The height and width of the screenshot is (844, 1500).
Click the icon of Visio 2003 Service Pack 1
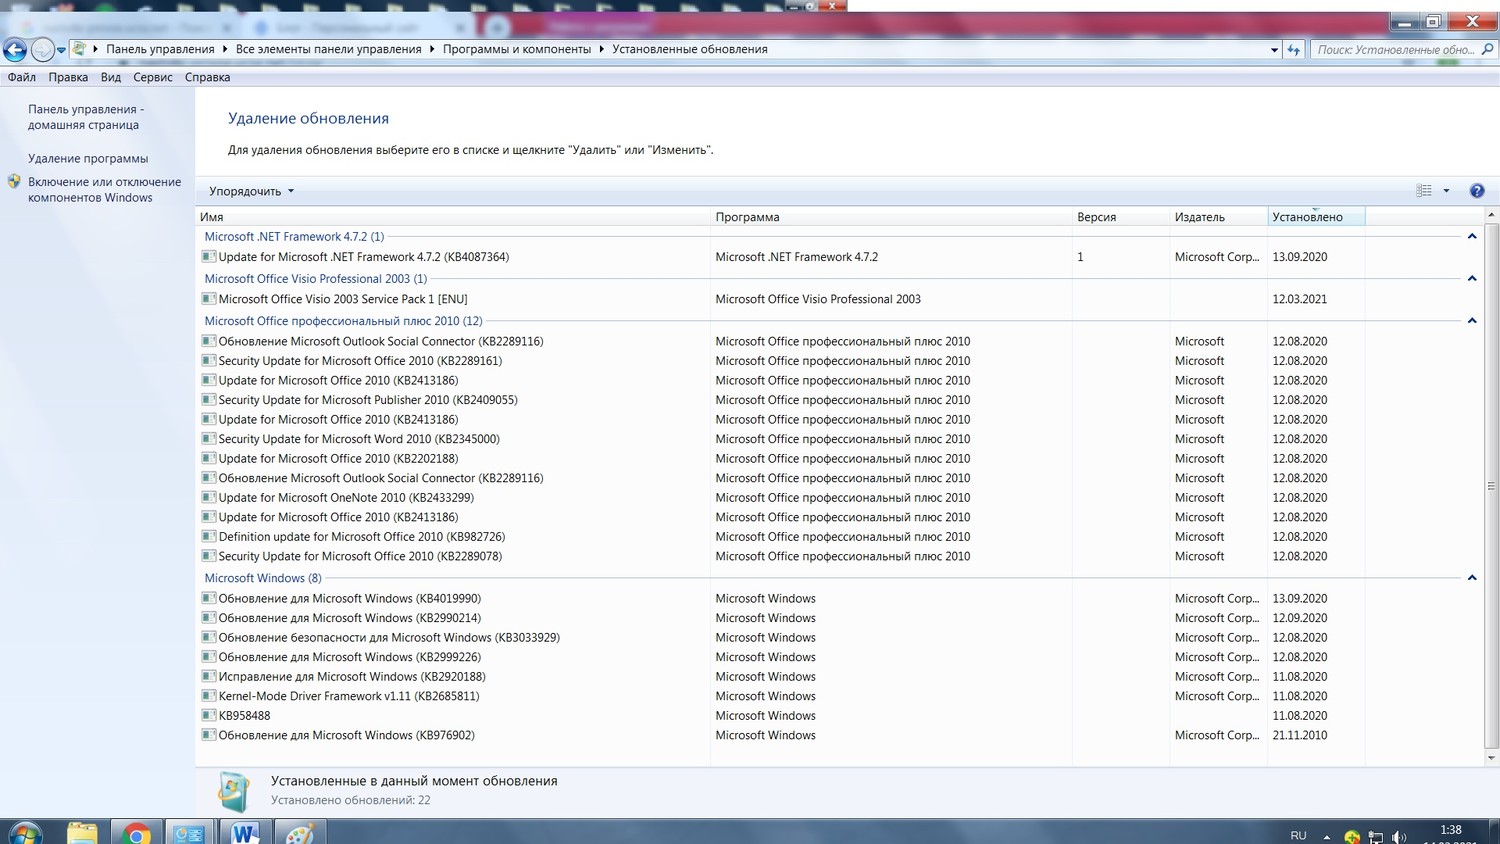pyautogui.click(x=209, y=299)
